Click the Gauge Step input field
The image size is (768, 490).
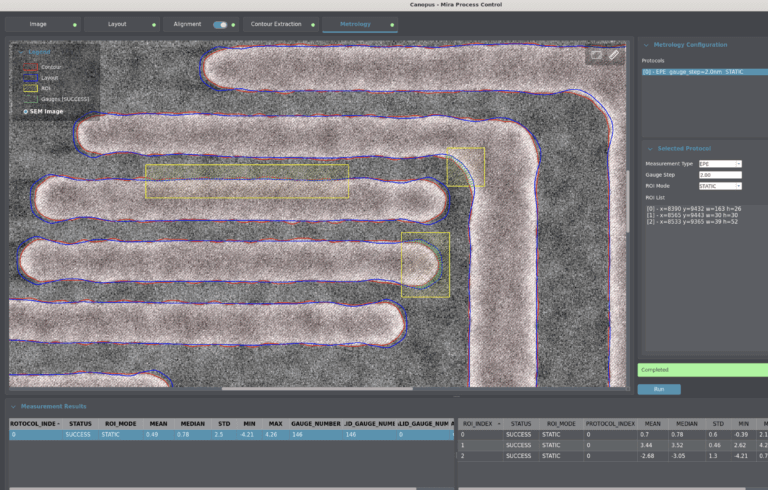720,175
